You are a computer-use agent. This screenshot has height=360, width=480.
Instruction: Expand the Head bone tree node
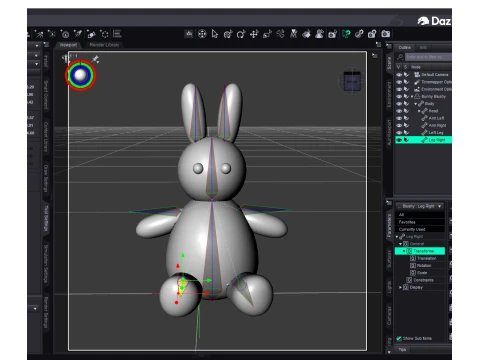click(419, 111)
